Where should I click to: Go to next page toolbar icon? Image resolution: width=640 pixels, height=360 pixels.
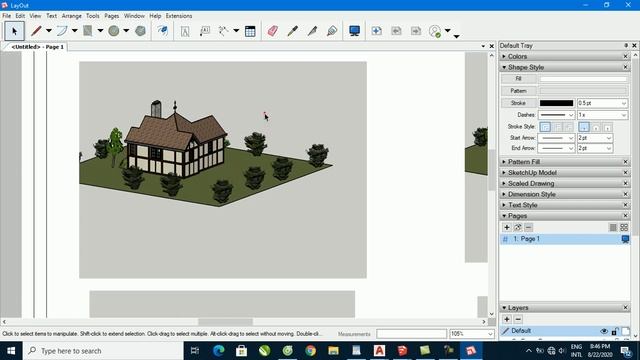pyautogui.click(x=416, y=31)
